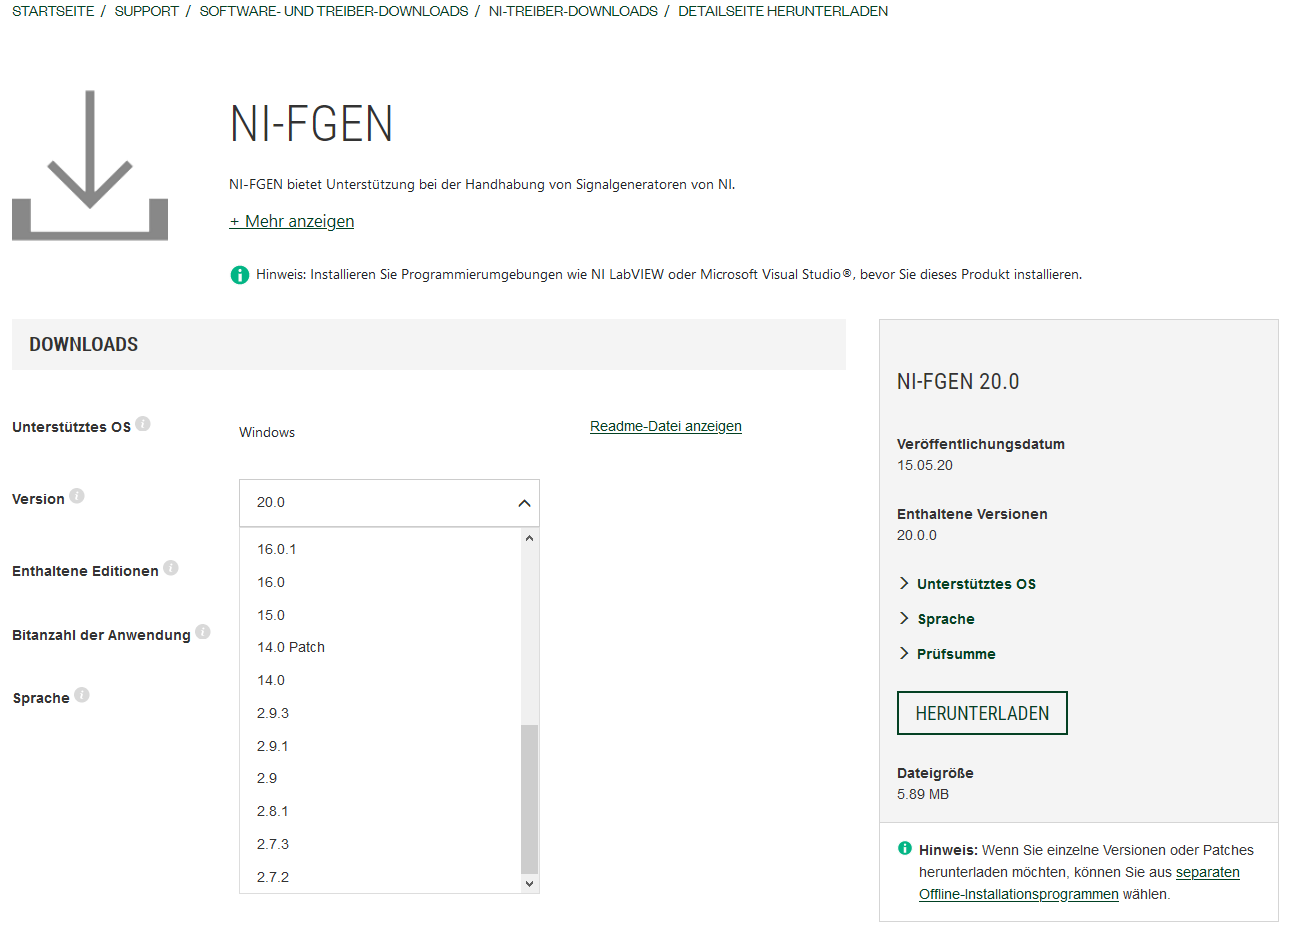Expand the Sprache section in the sidebar
The image size is (1290, 932).
936,619
